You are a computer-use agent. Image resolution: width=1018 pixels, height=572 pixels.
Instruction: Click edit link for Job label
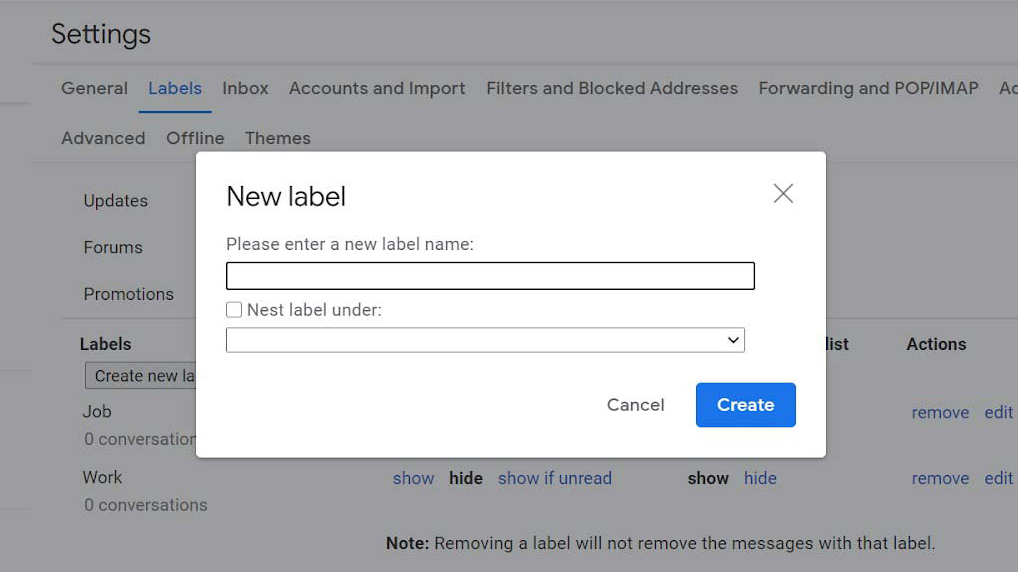[x=999, y=412]
